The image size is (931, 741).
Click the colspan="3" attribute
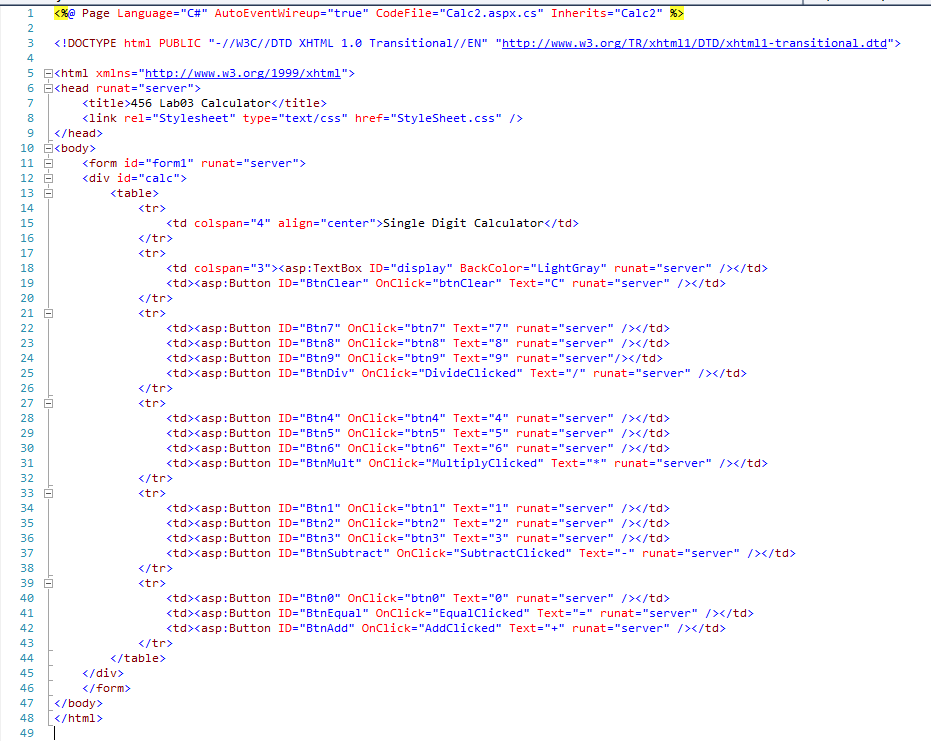point(232,268)
